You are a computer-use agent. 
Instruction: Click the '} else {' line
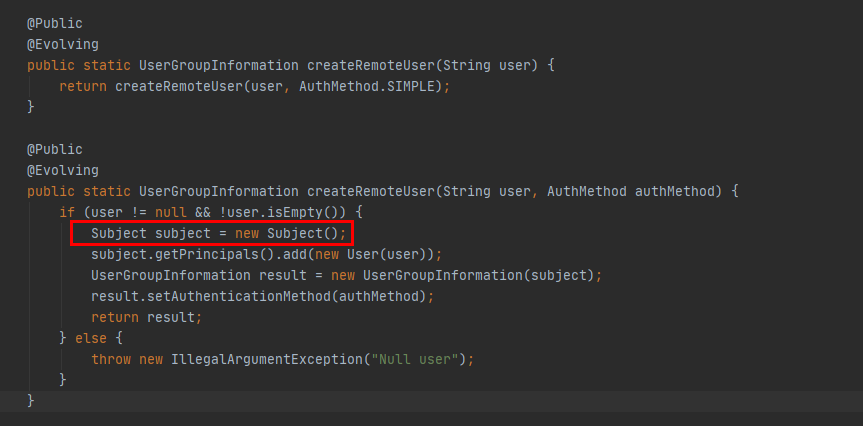tap(91, 338)
